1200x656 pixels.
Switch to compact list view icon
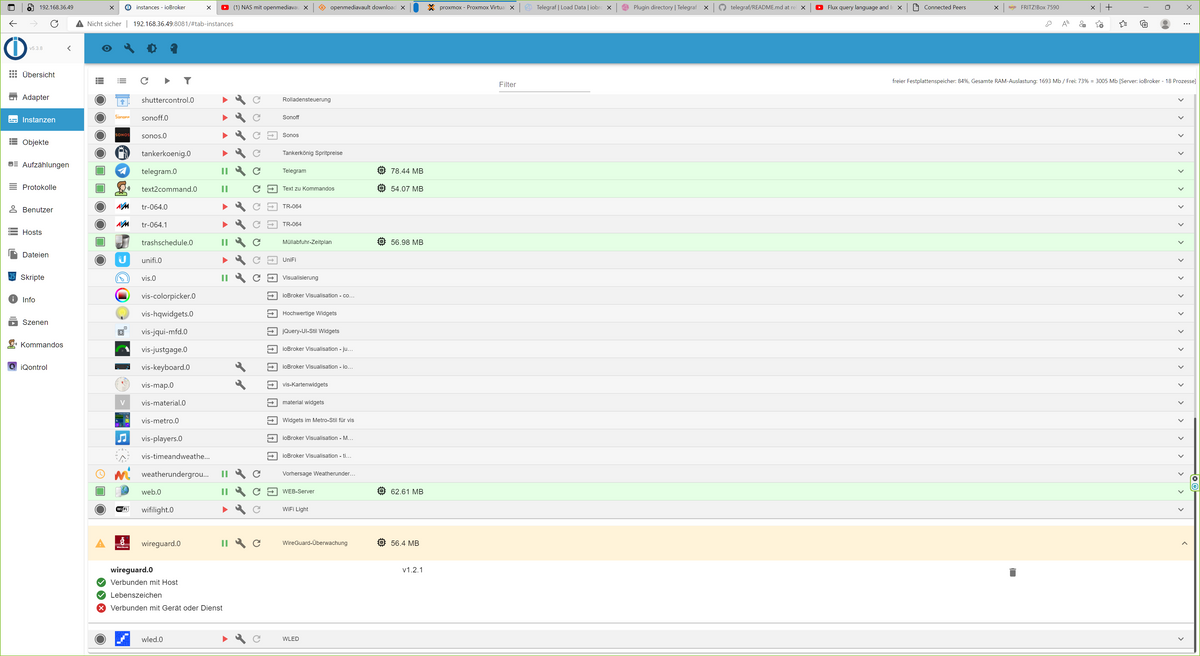tap(122, 81)
